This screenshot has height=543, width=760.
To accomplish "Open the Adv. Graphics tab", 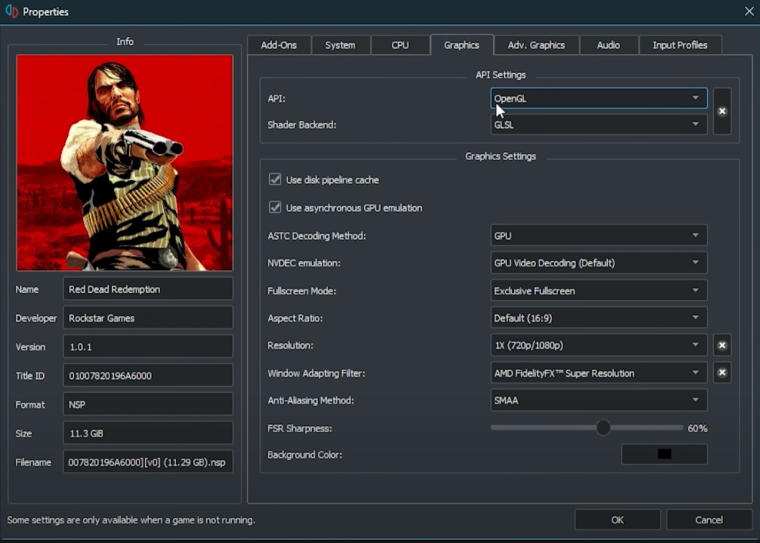I will (x=537, y=45).
